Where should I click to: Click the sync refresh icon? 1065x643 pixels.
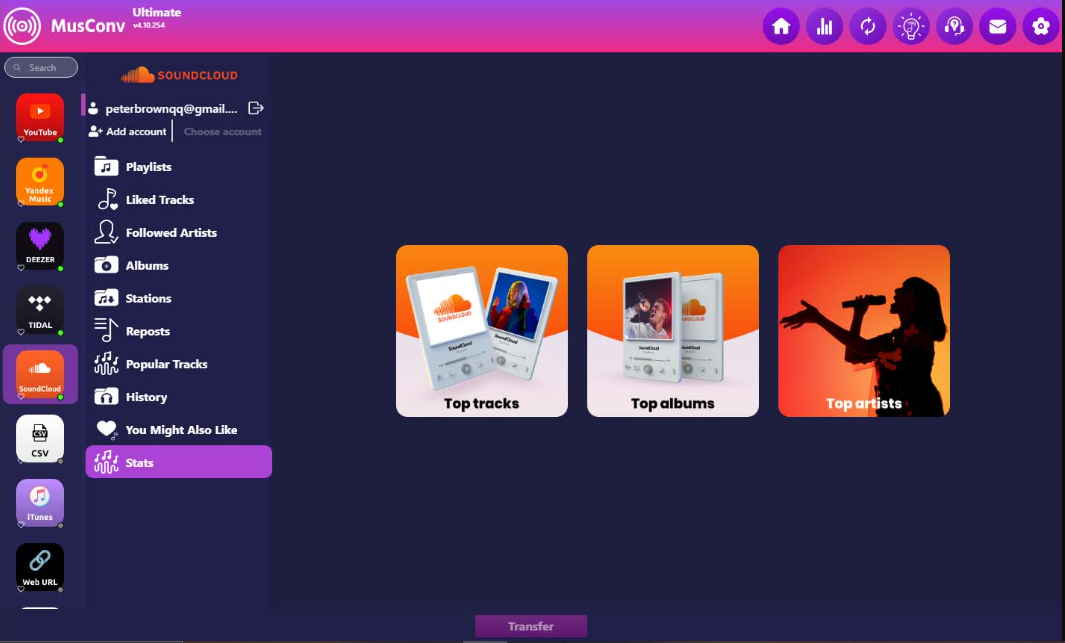(868, 26)
